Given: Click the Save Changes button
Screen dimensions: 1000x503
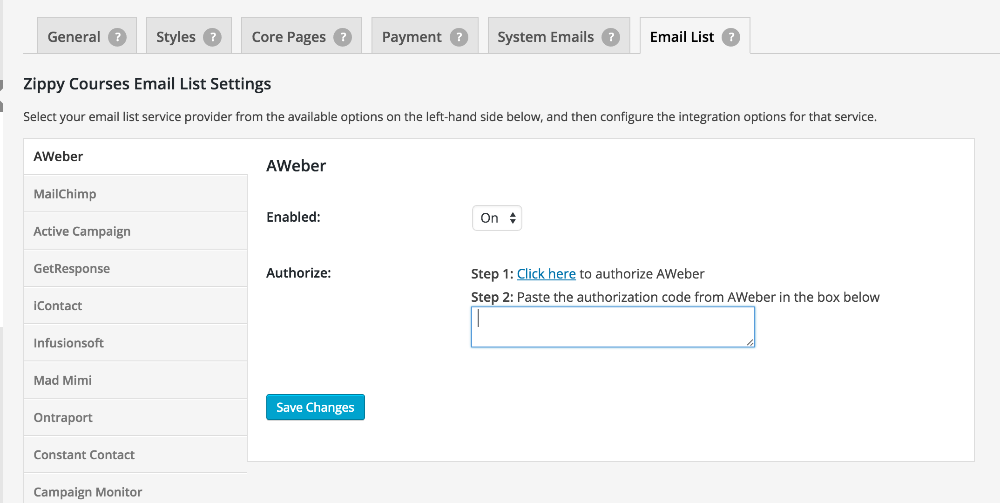Looking at the screenshot, I should [x=315, y=407].
